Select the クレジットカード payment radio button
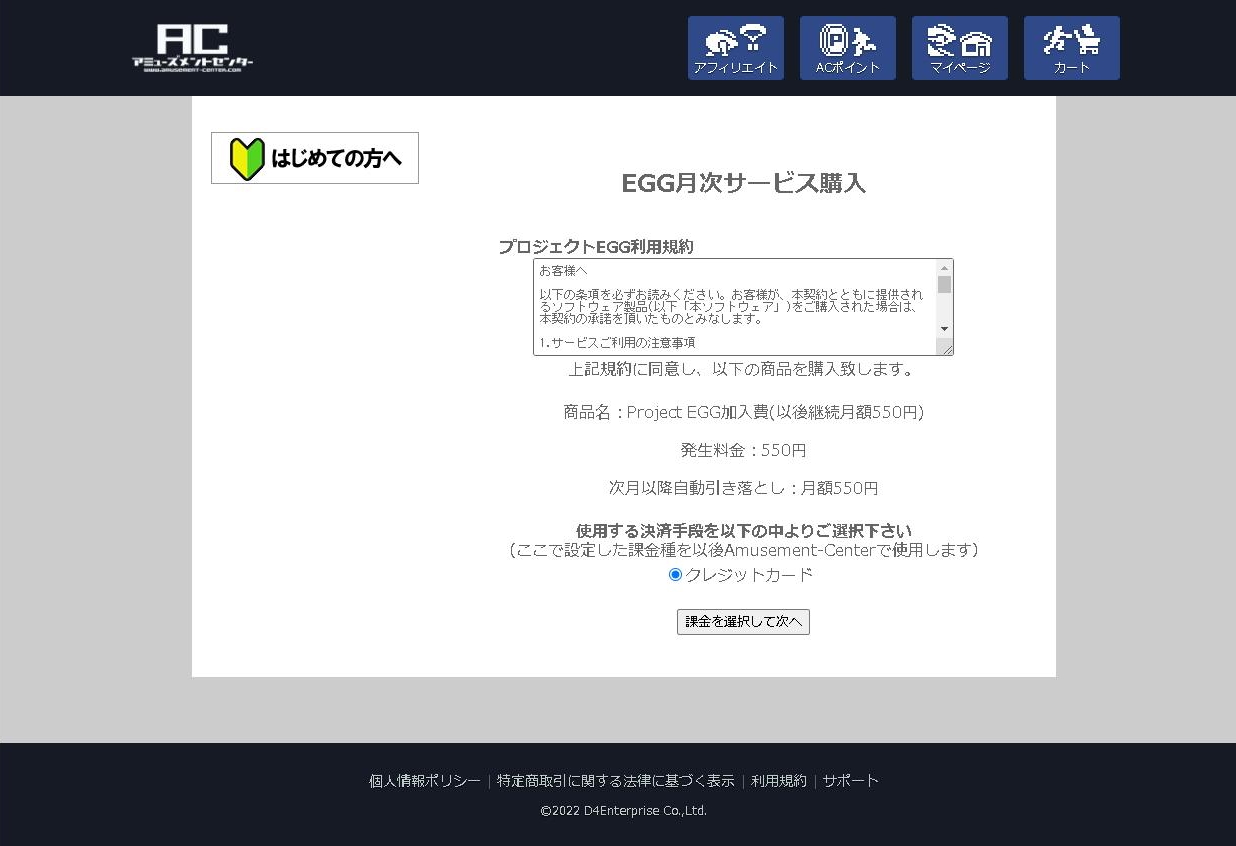Screen dimensions: 1236x846 pos(675,574)
